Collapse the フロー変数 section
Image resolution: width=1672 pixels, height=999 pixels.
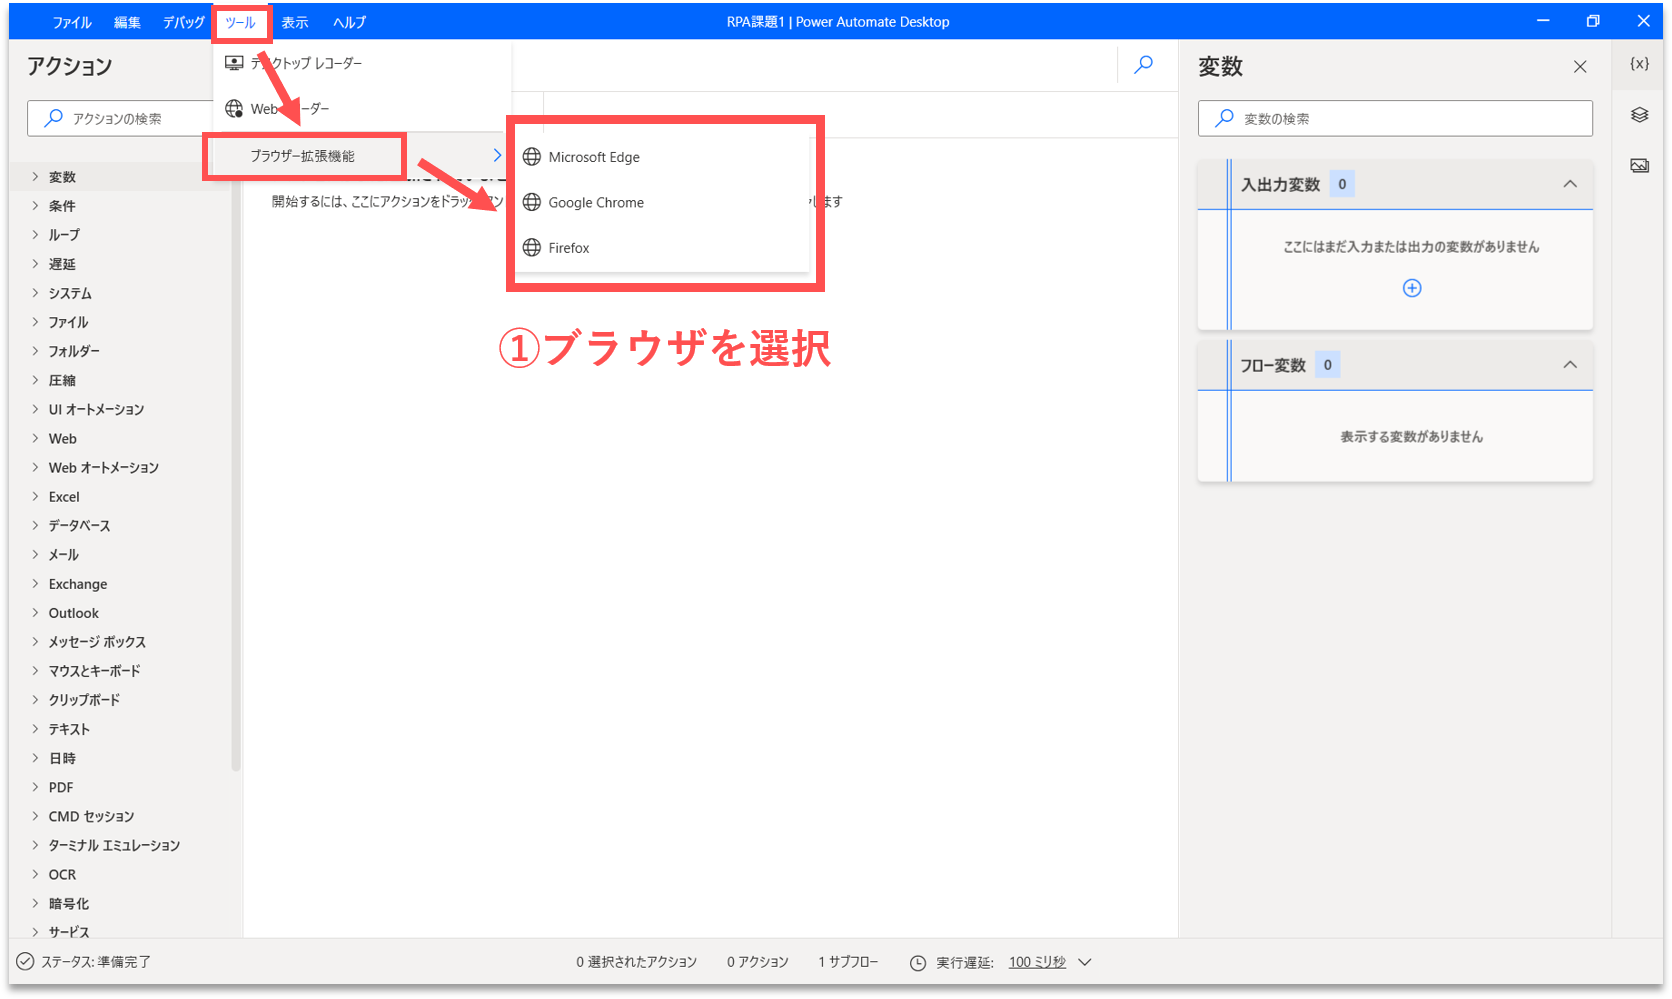1569,365
